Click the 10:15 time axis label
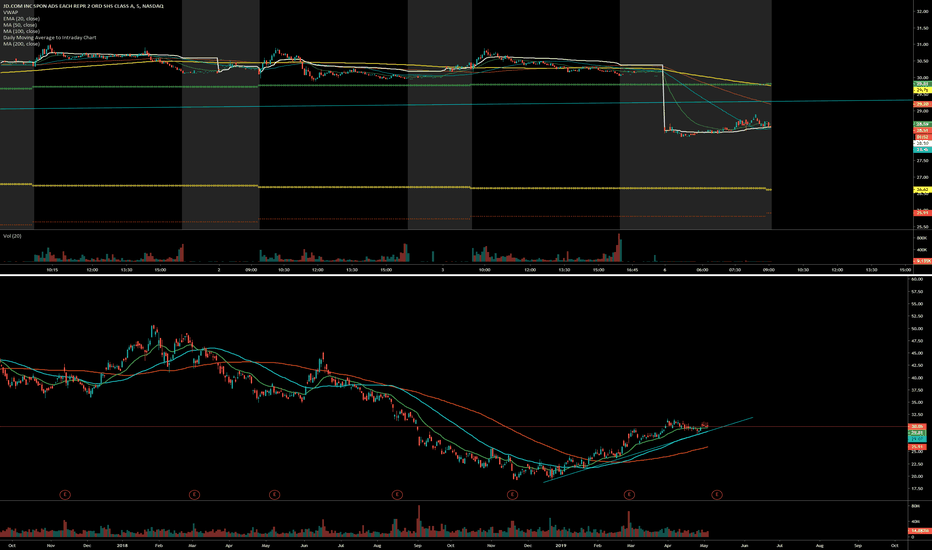 (x=52, y=269)
